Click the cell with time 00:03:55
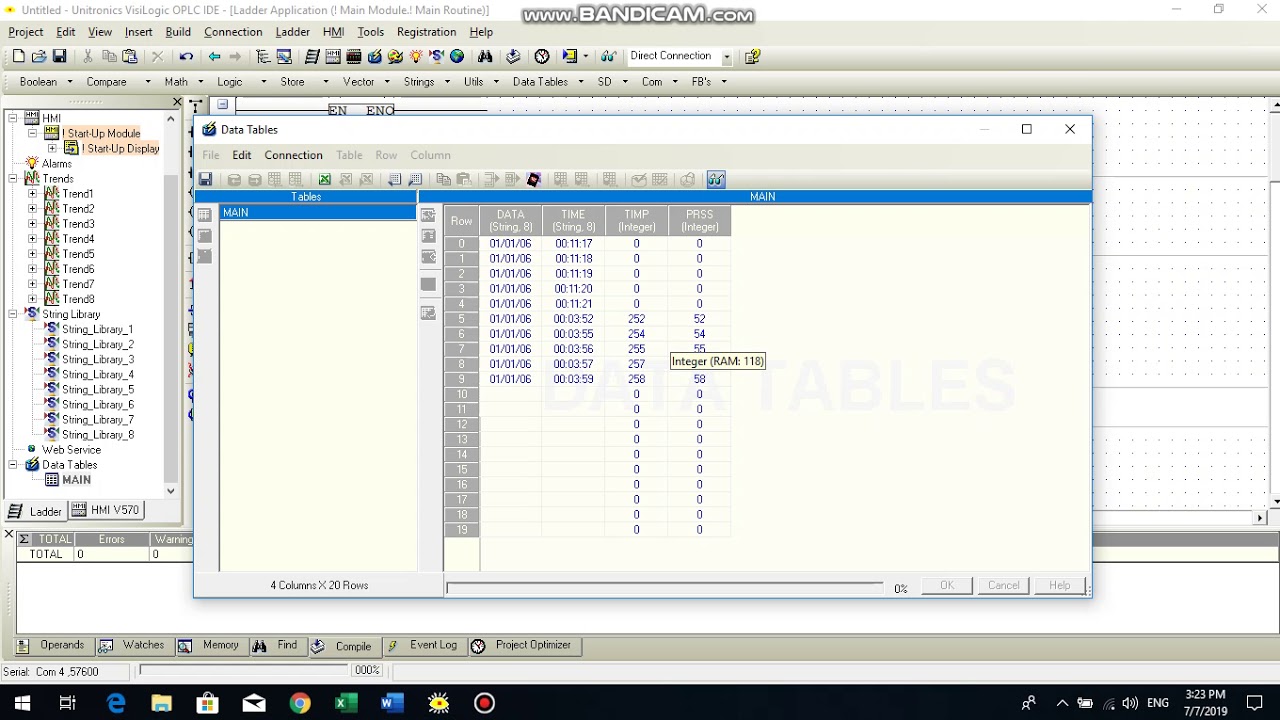The width and height of the screenshot is (1280, 720). pyautogui.click(x=573, y=334)
